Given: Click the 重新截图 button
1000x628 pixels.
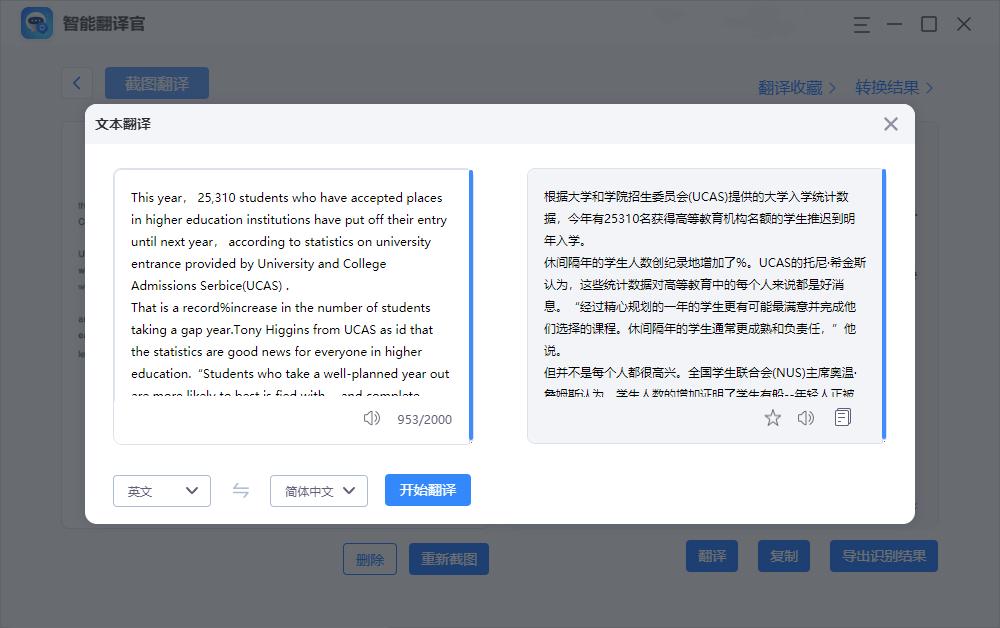Looking at the screenshot, I should tap(448, 559).
